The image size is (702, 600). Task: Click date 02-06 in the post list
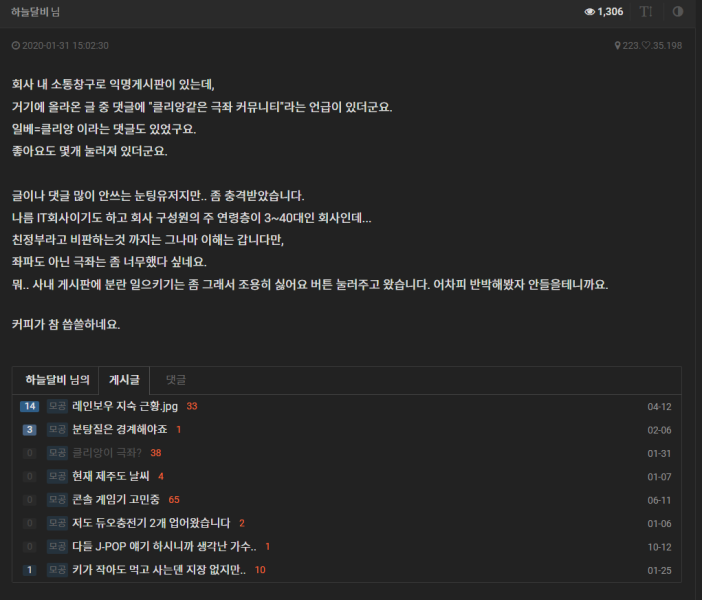pyautogui.click(x=659, y=430)
